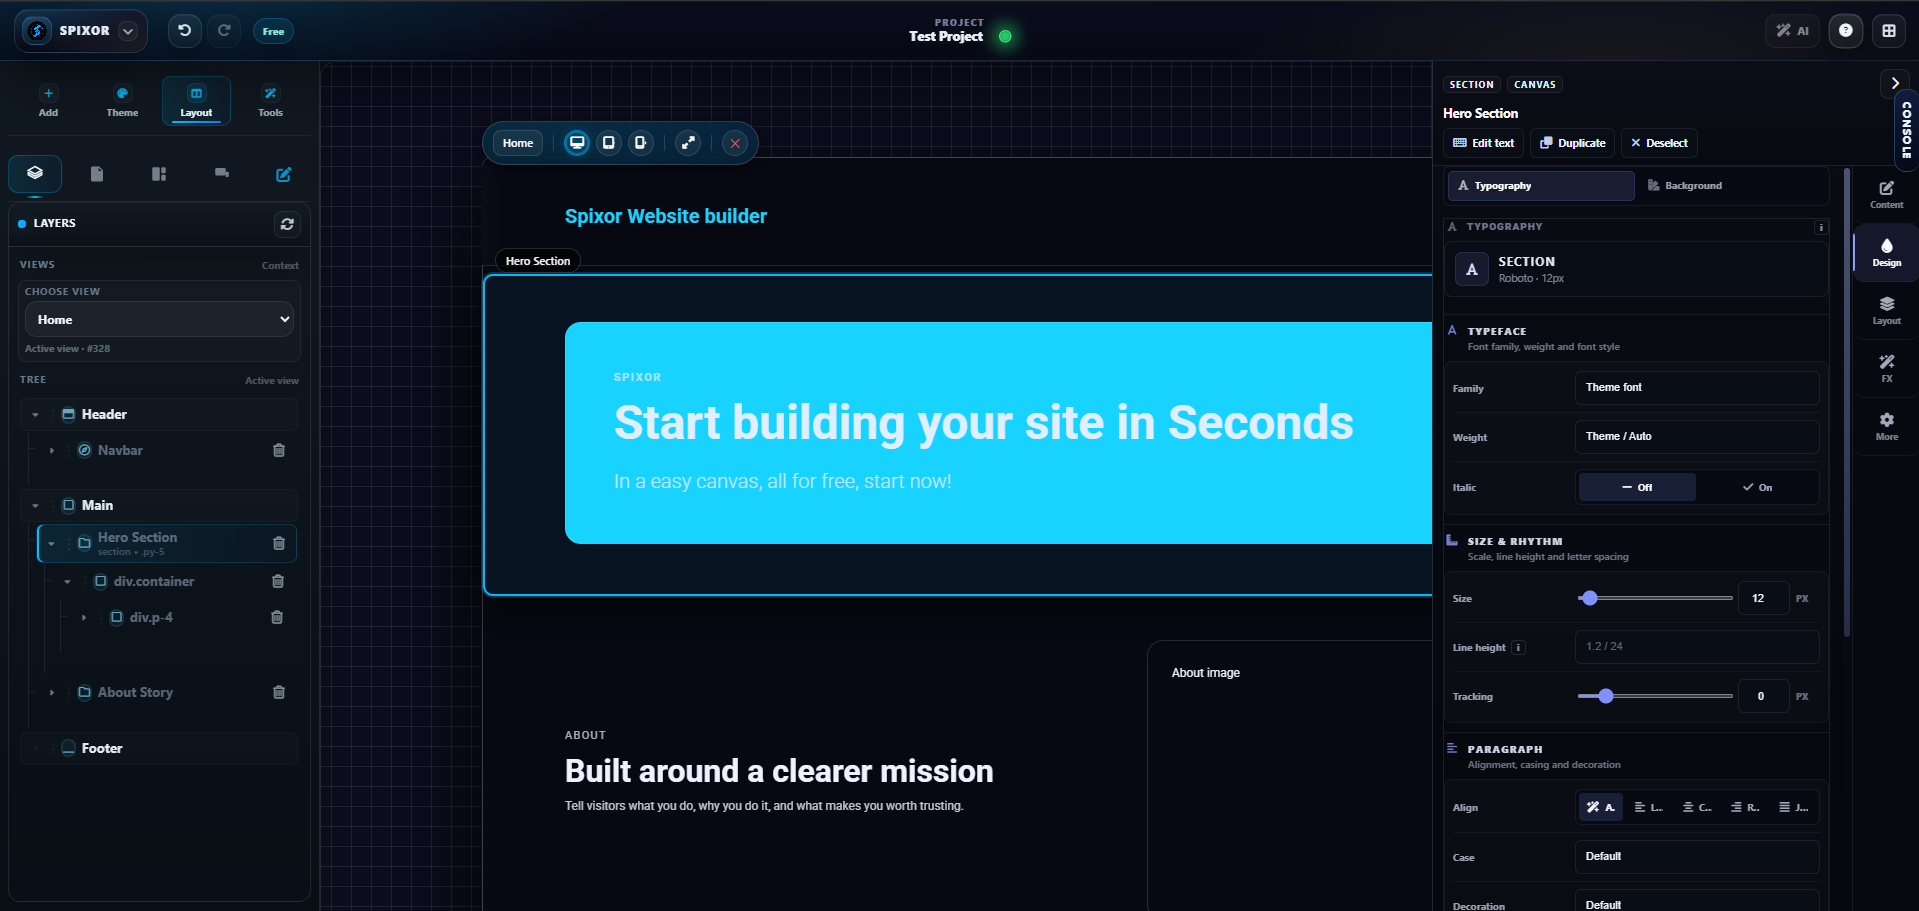Open the comments icon tab
This screenshot has width=1919, height=911.
[222, 174]
